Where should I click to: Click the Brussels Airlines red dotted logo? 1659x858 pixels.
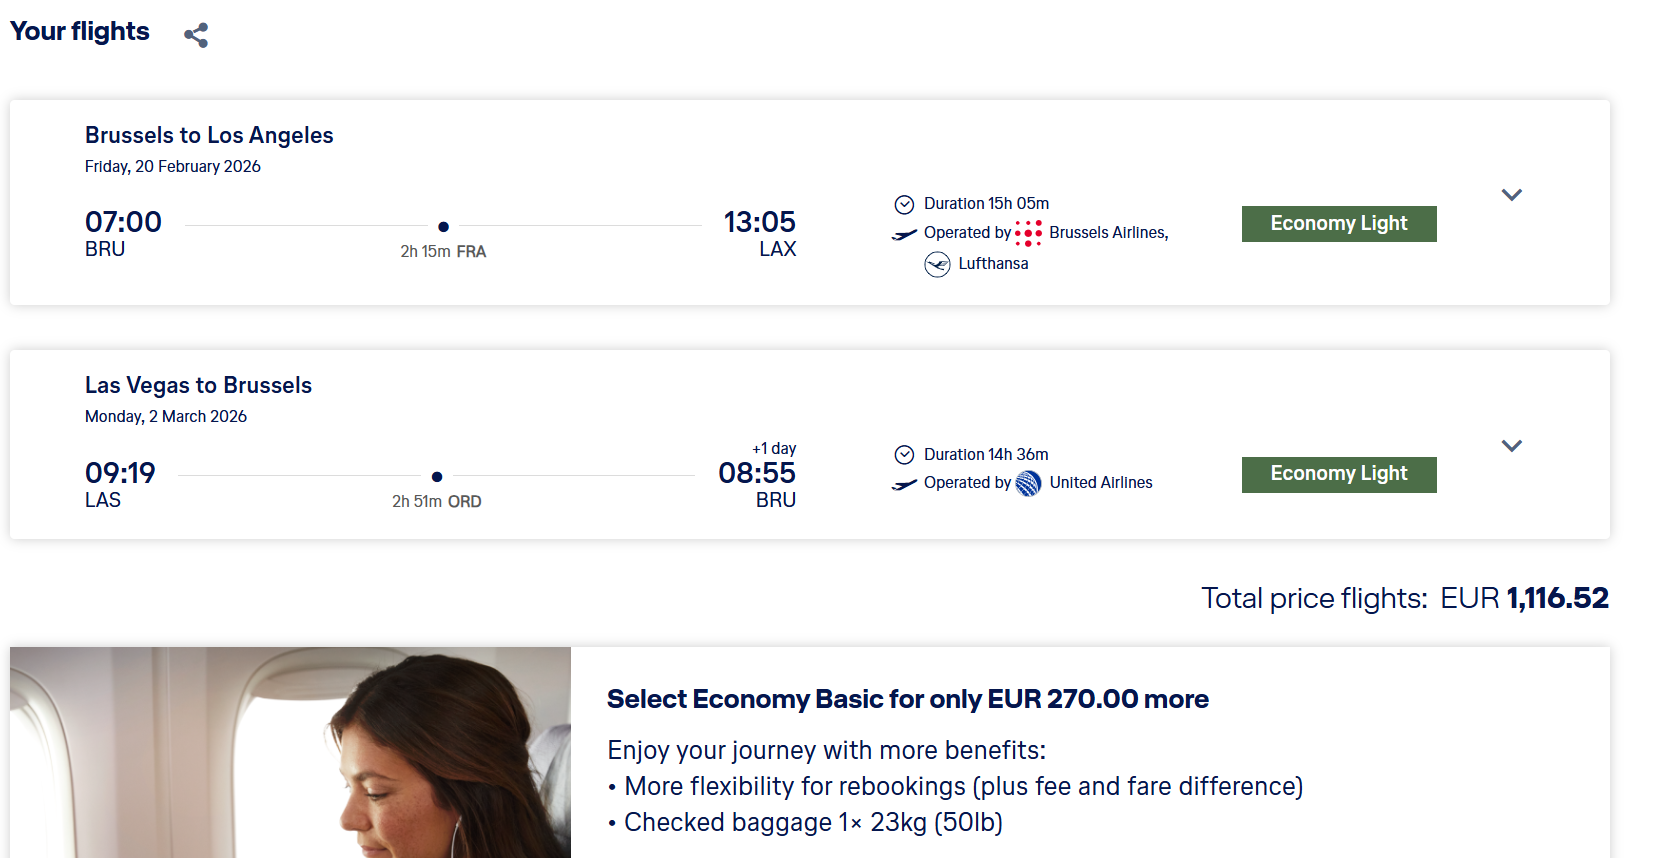[1028, 233]
